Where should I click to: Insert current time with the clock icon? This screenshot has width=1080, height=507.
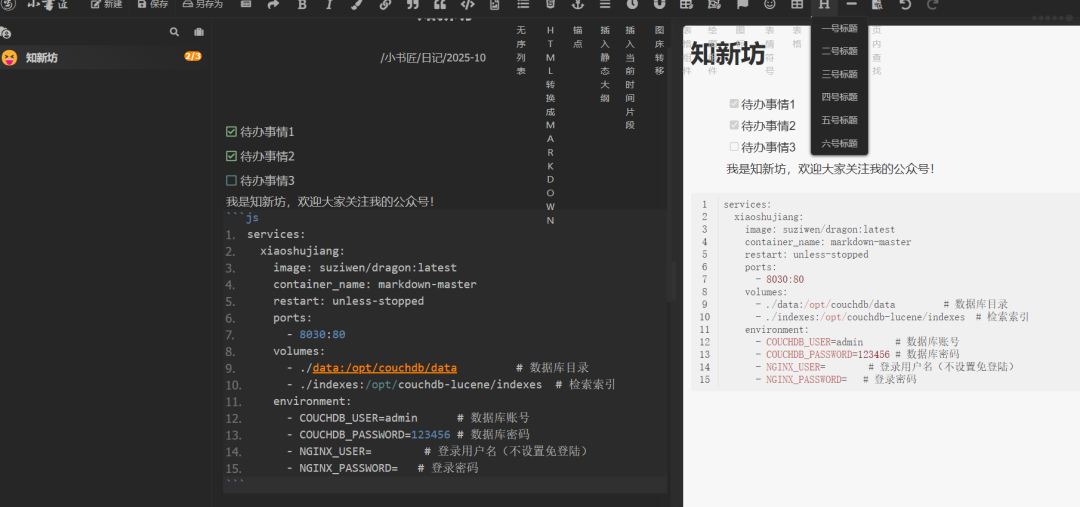click(x=632, y=5)
